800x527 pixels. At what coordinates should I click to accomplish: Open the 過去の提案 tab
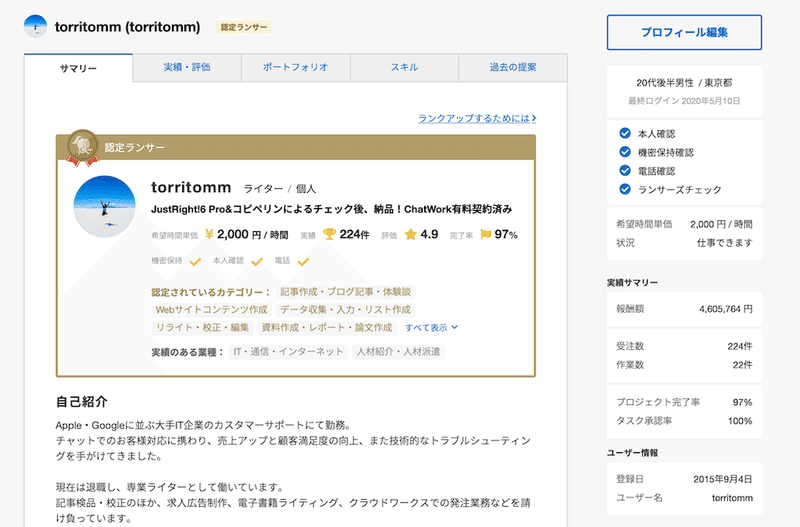tap(513, 67)
